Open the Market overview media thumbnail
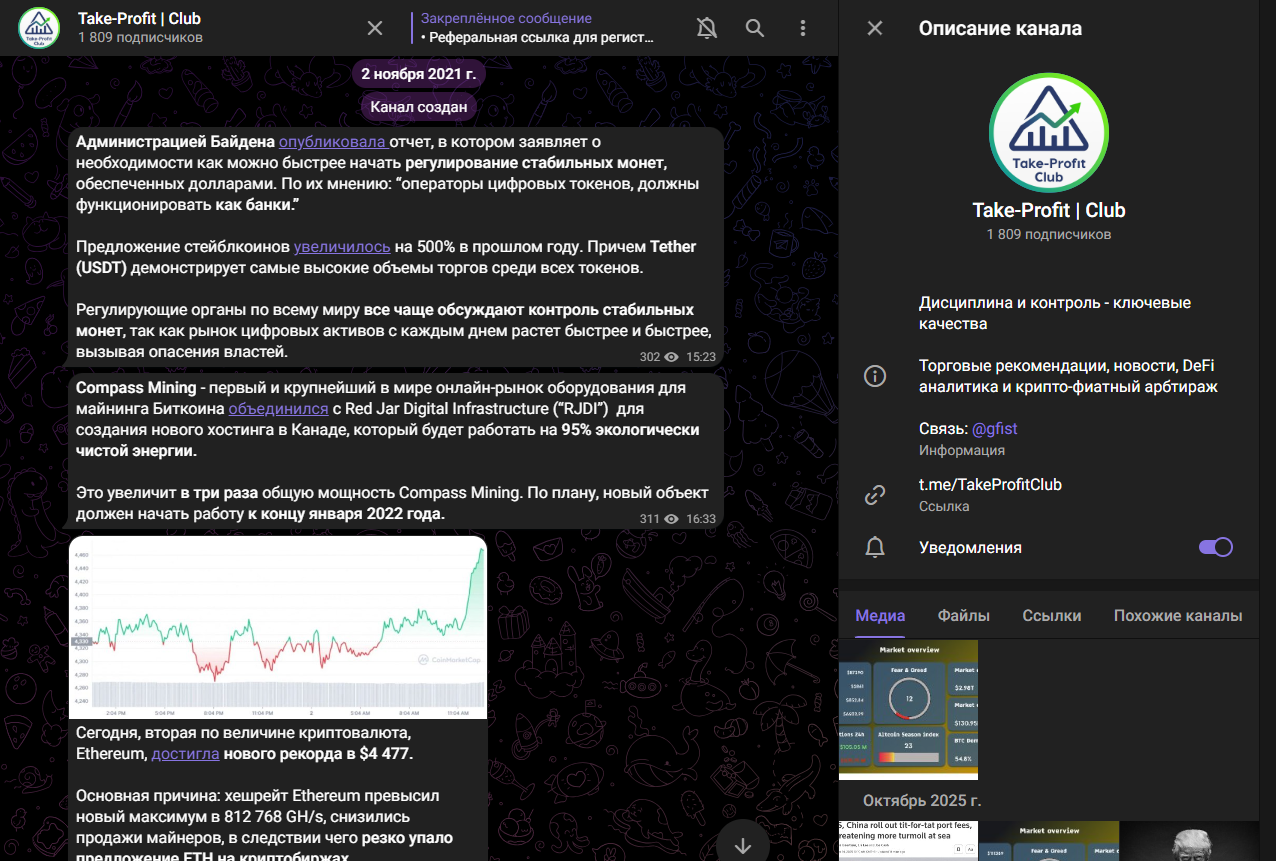The height and width of the screenshot is (861, 1276). [x=908, y=710]
